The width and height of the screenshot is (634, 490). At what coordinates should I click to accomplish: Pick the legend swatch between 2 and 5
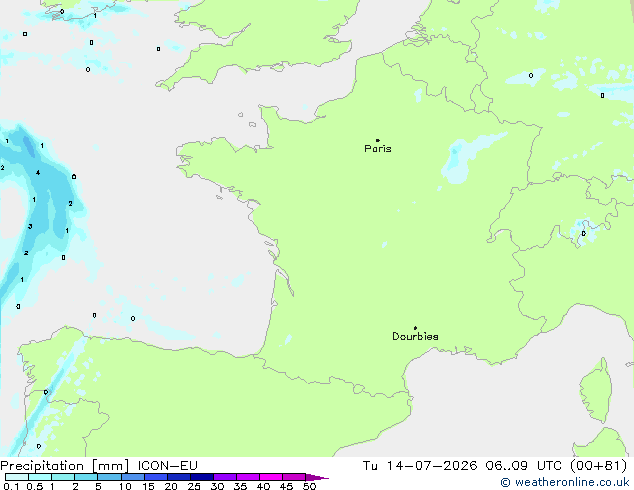pos(86,477)
